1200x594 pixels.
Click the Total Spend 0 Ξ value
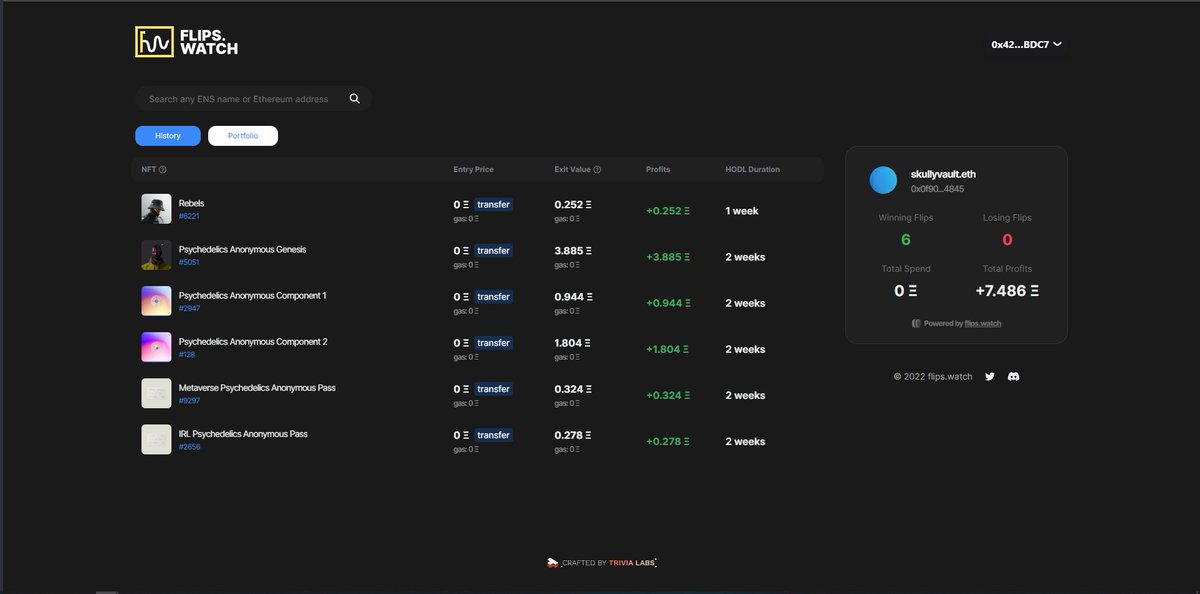(906, 291)
